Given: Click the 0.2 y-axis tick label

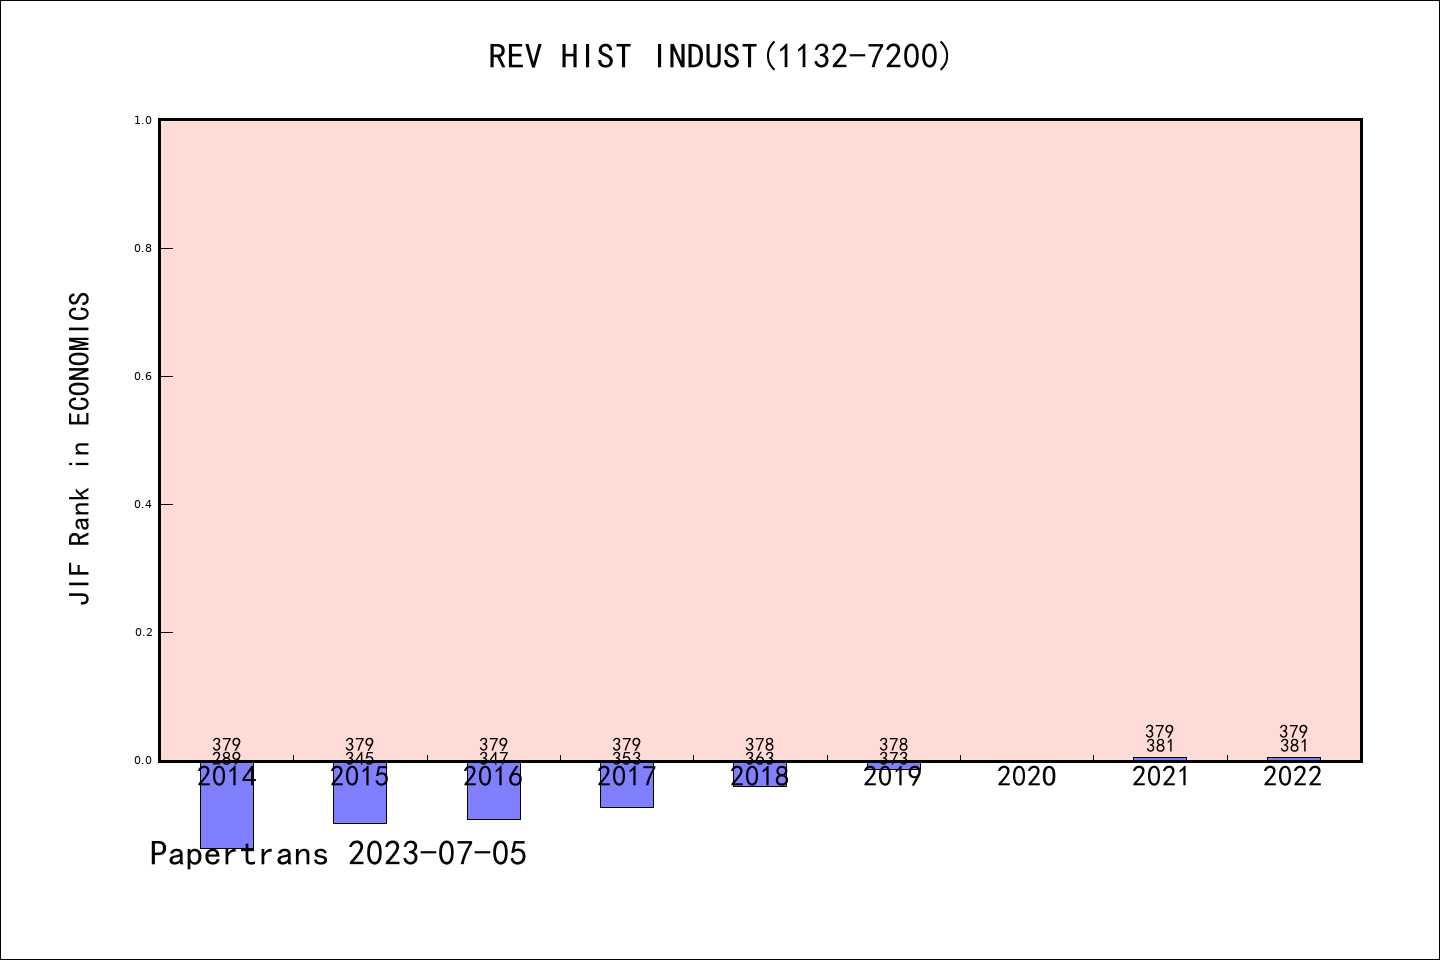Looking at the screenshot, I should click(143, 632).
